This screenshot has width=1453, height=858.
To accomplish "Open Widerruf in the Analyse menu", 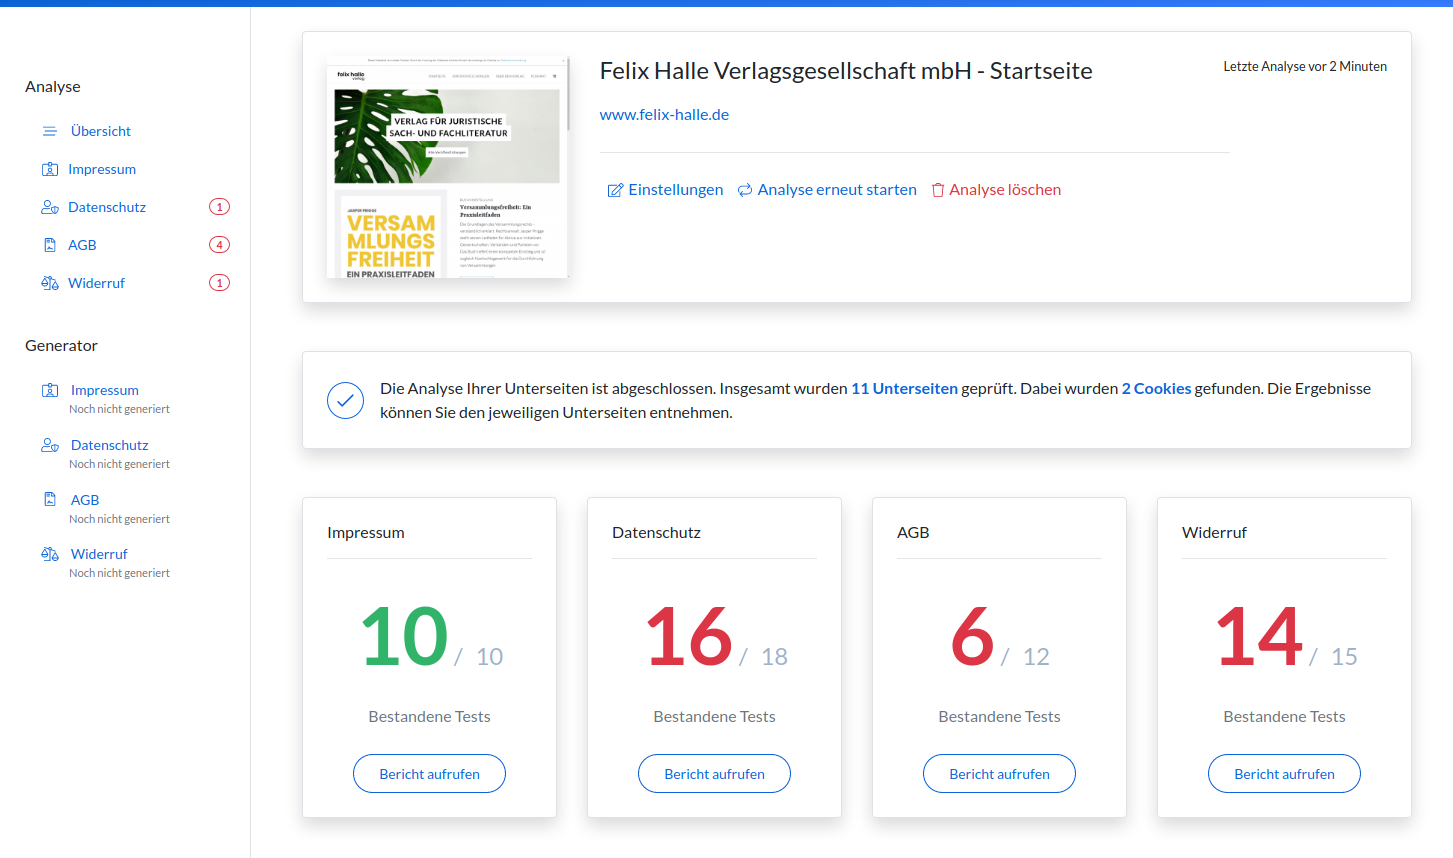I will coord(96,283).
